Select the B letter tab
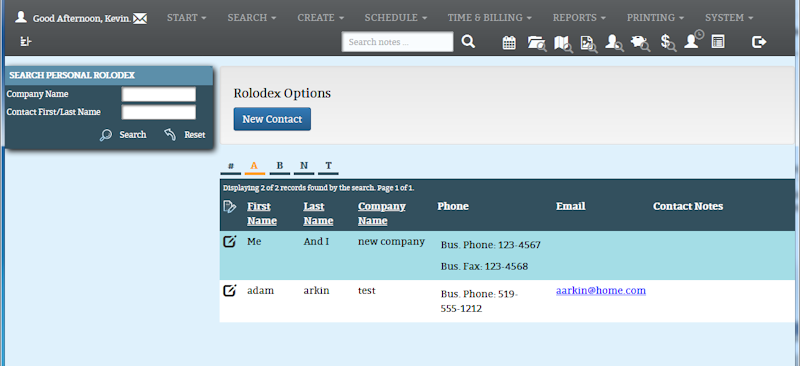This screenshot has height=366, width=800. pos(280,166)
